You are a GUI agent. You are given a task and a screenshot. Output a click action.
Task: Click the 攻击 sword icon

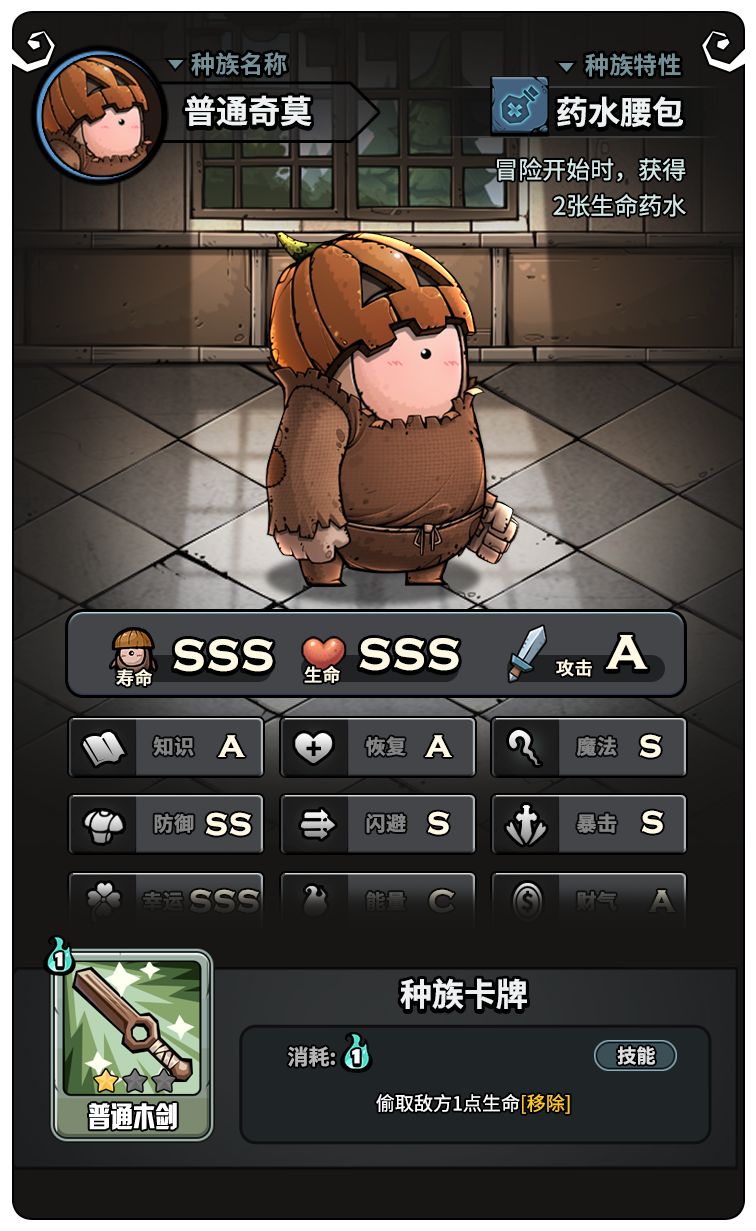[x=527, y=654]
